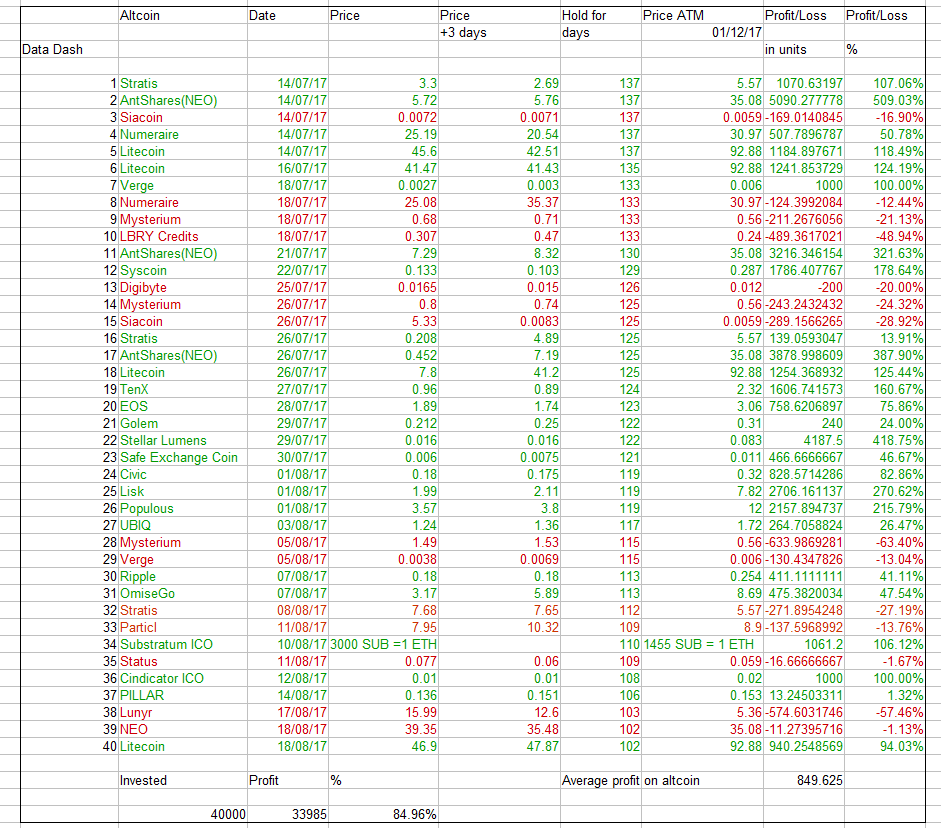Click the 'Lisk' cell
Image resolution: width=941 pixels, height=828 pixels.
(x=183, y=491)
